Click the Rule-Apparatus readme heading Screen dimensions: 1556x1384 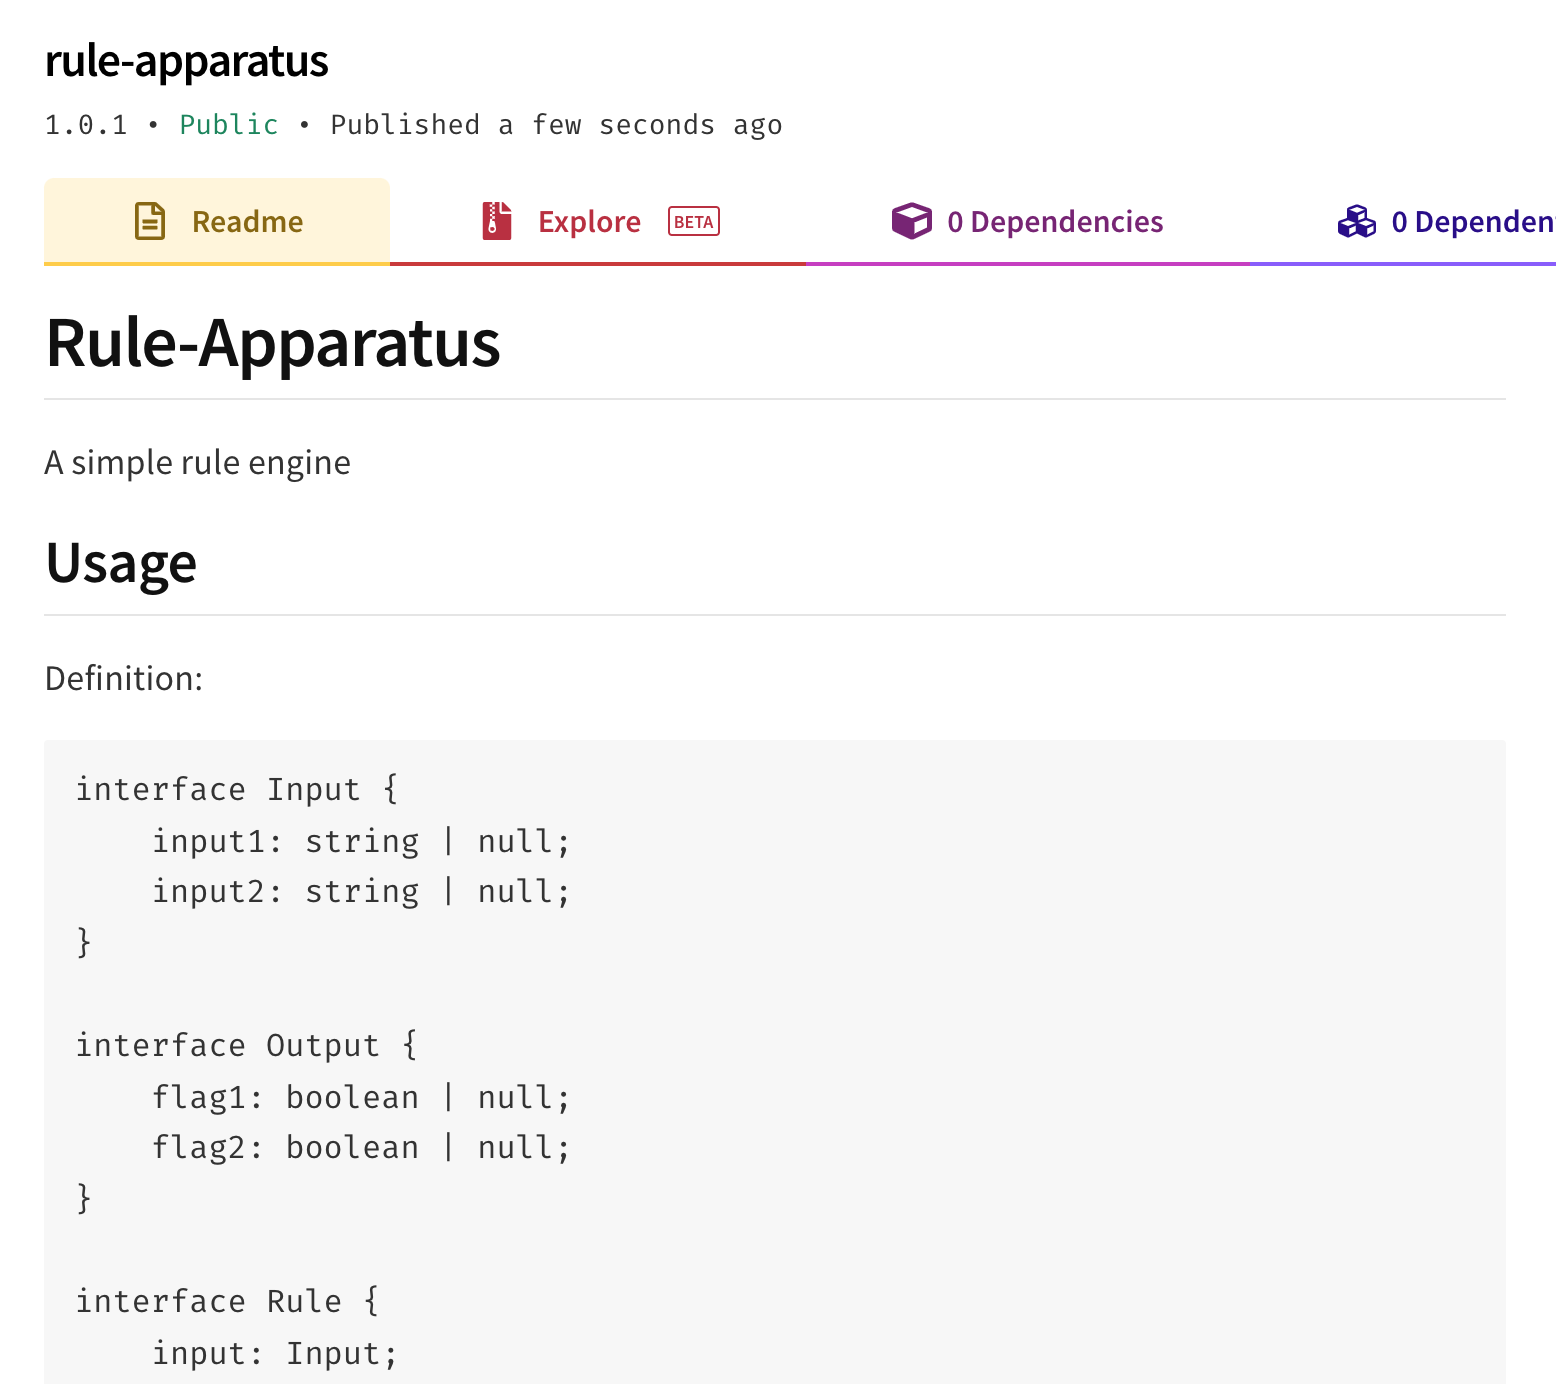click(x=273, y=343)
